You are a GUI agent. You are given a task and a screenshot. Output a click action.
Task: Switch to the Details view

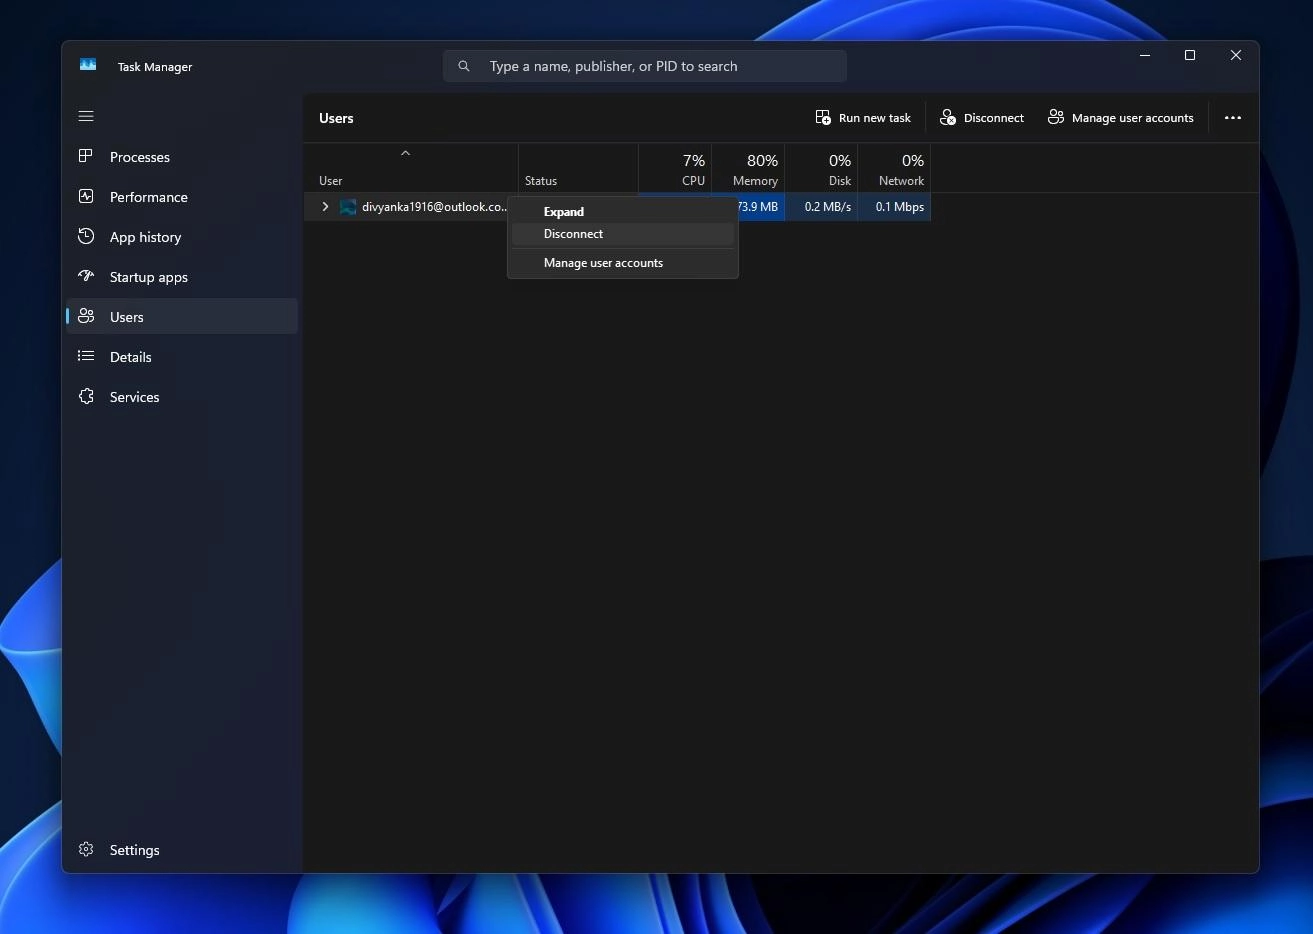point(131,357)
